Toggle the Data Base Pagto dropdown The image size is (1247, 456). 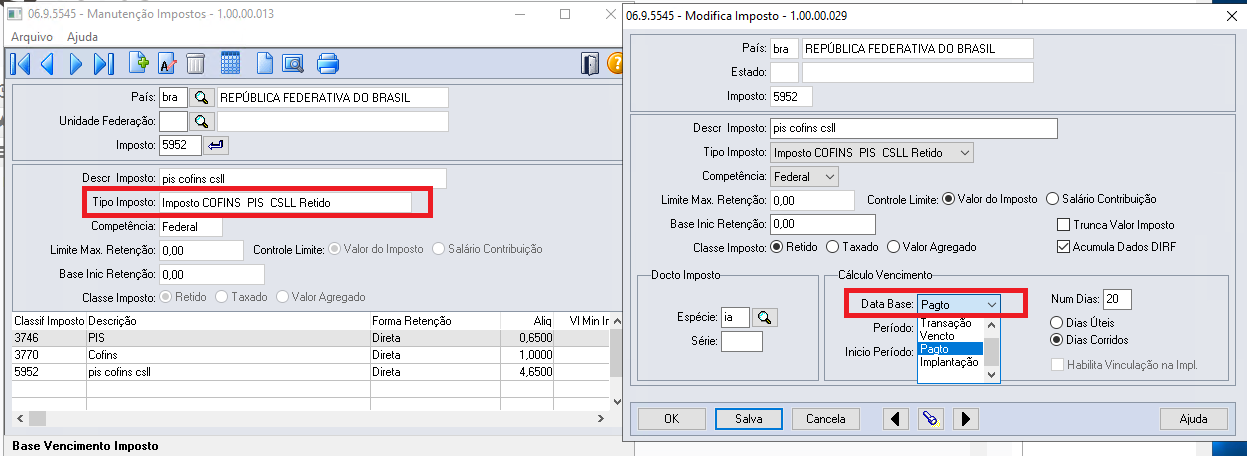point(959,304)
